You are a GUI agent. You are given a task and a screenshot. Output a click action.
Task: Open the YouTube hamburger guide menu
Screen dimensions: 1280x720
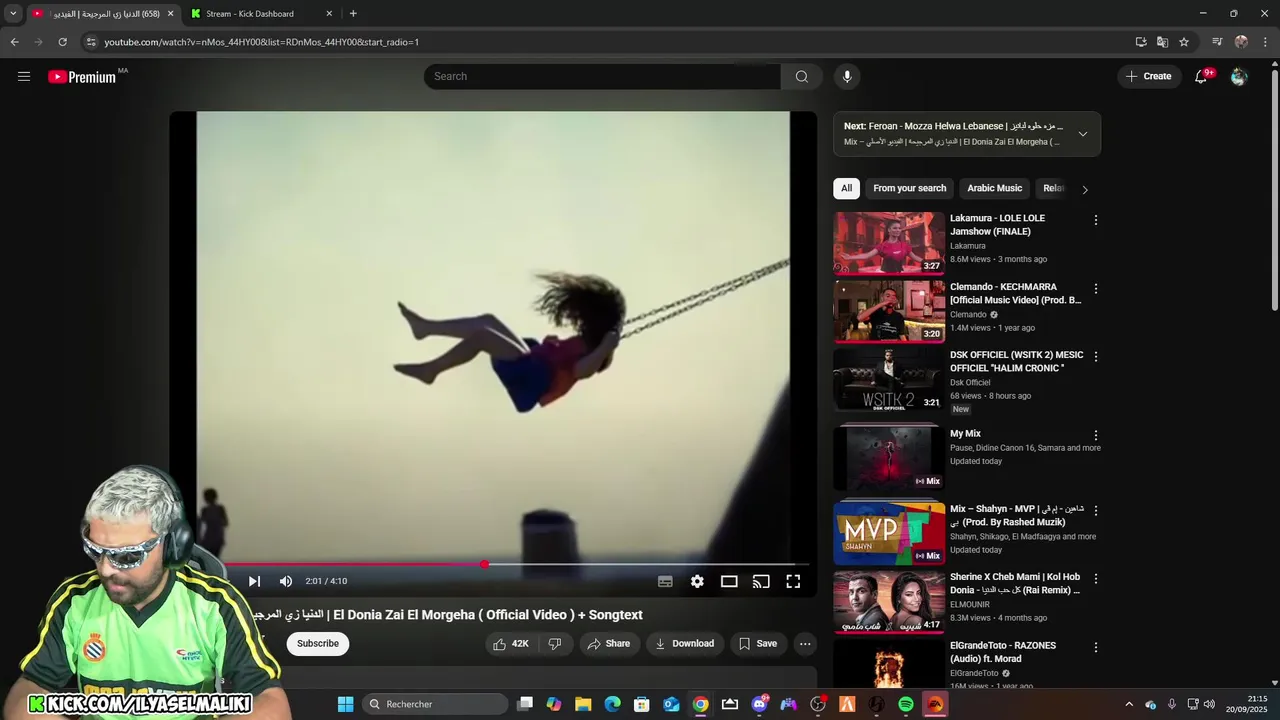click(x=24, y=76)
